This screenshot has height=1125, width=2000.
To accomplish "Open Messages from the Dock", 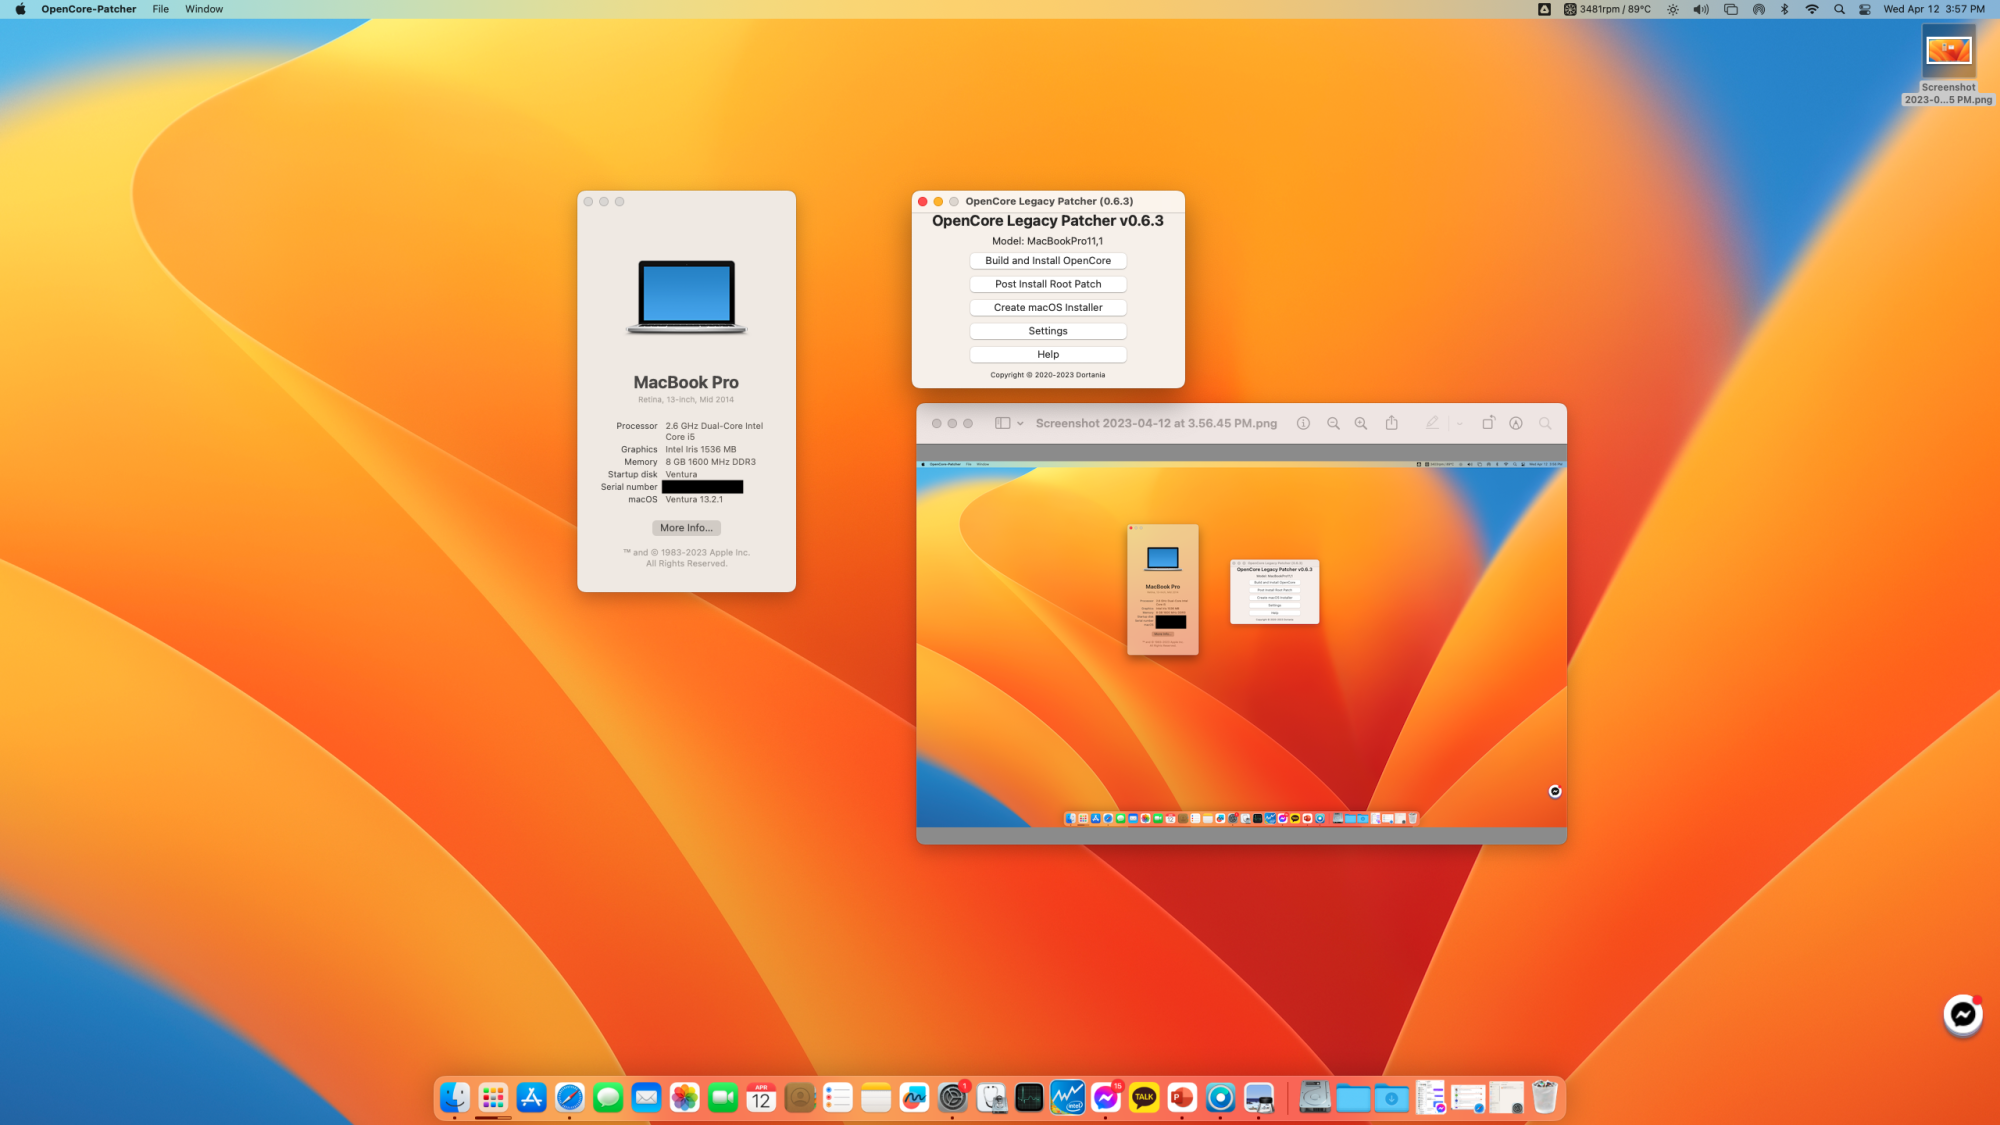I will [x=608, y=1098].
